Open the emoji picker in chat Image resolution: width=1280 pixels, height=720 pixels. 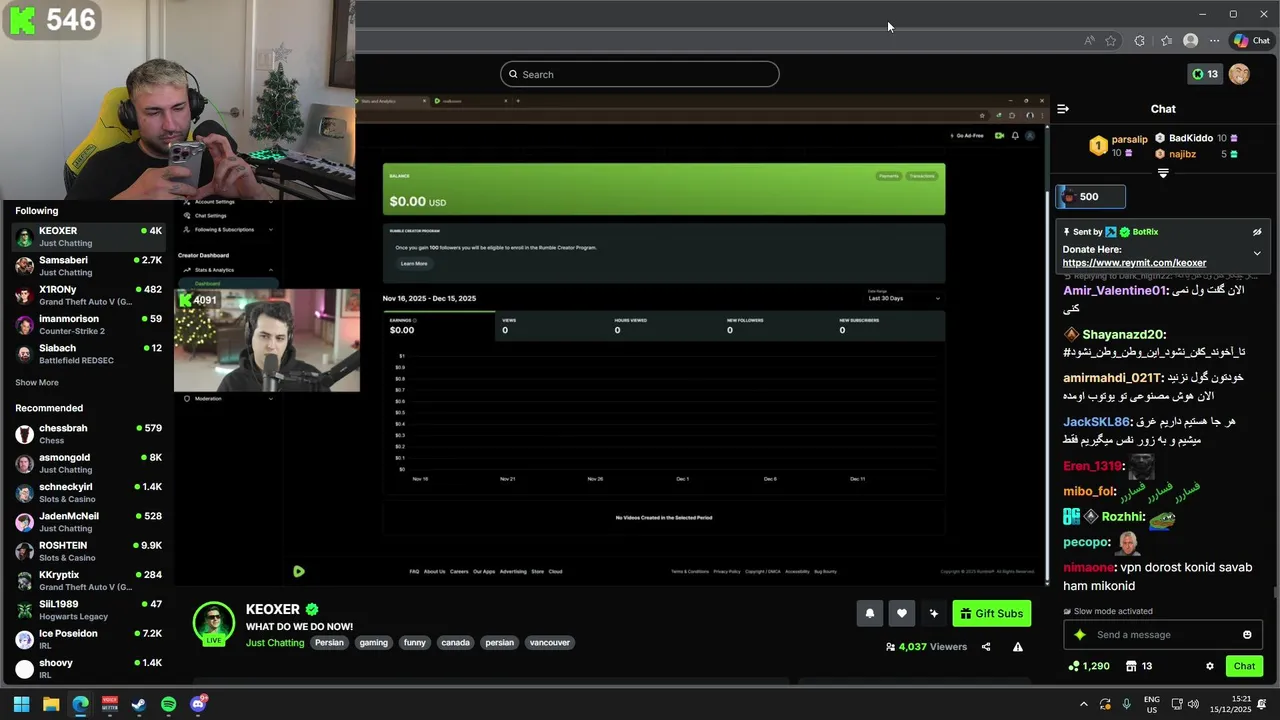(1247, 635)
